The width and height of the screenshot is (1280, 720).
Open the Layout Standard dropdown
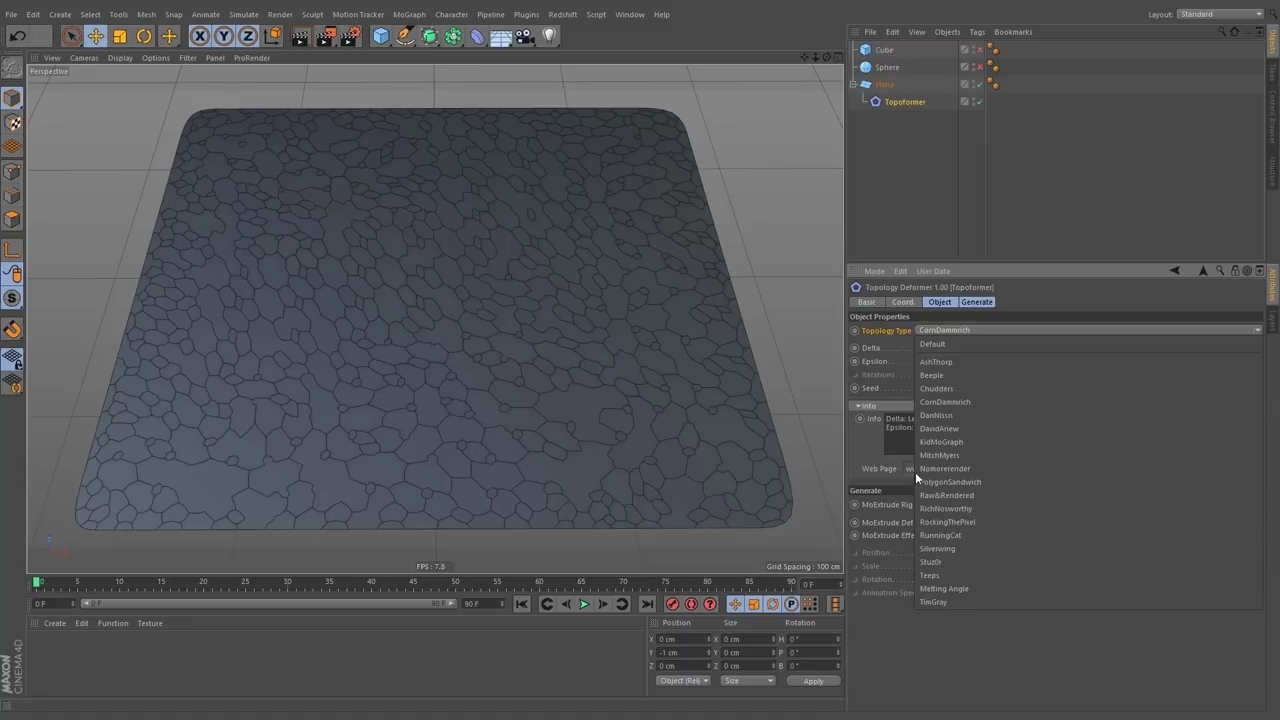pos(1220,14)
